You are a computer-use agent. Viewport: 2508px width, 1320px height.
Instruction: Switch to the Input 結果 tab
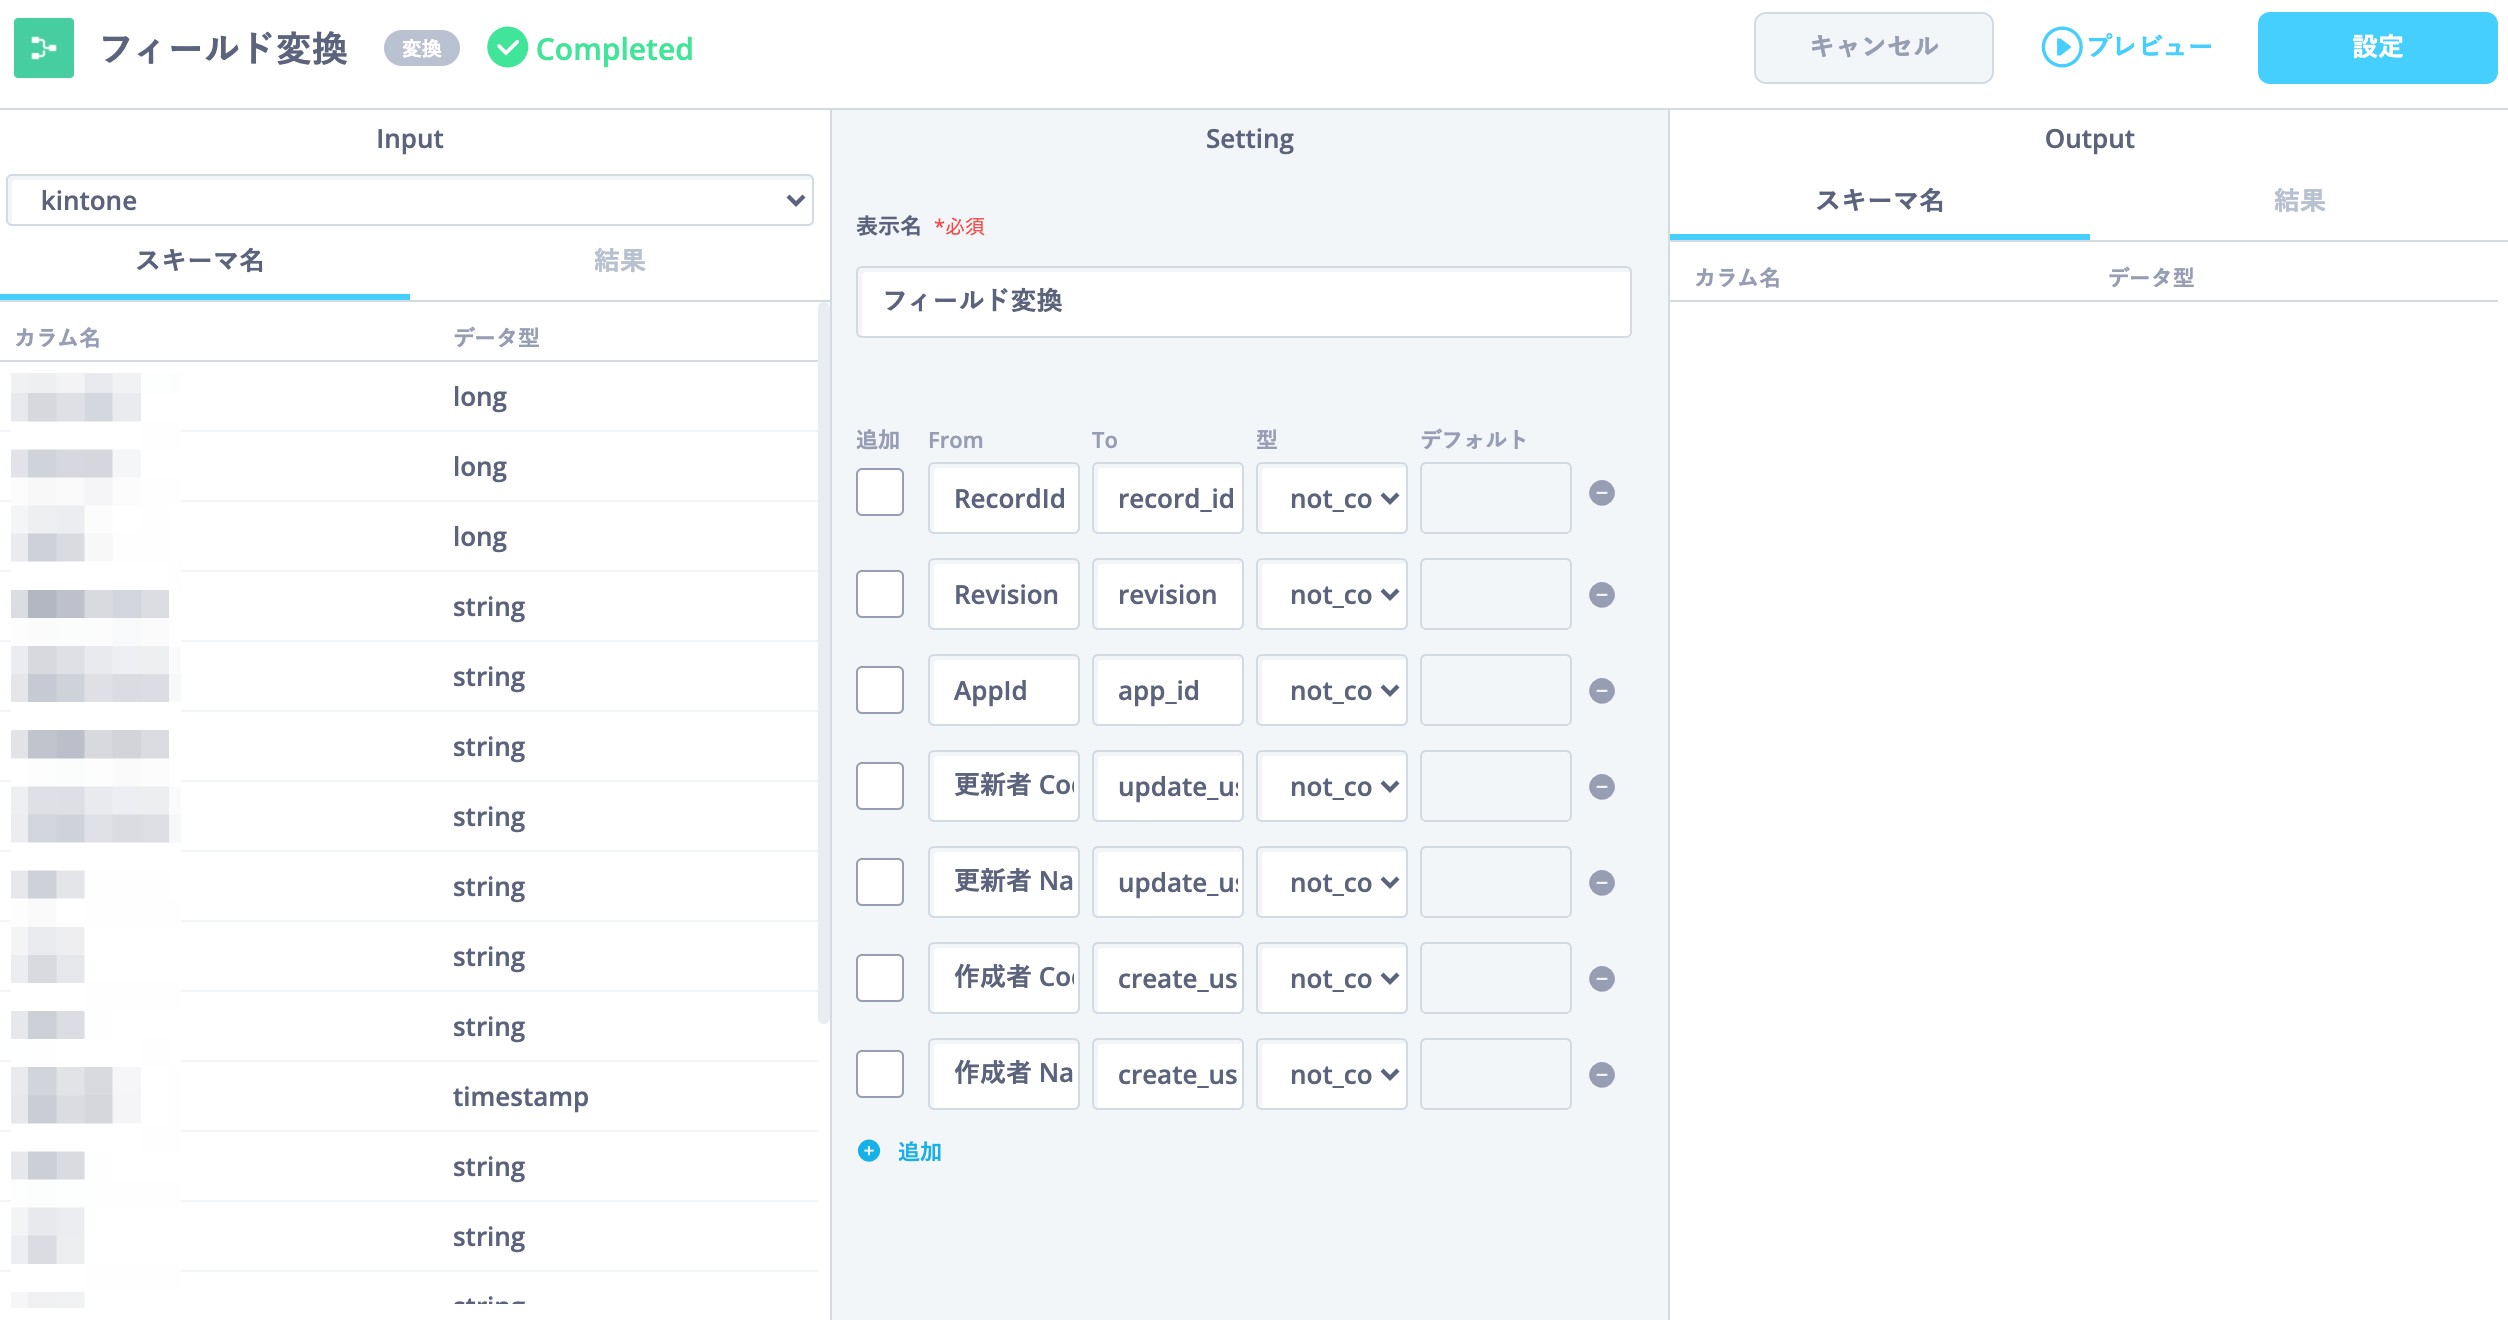tap(620, 261)
